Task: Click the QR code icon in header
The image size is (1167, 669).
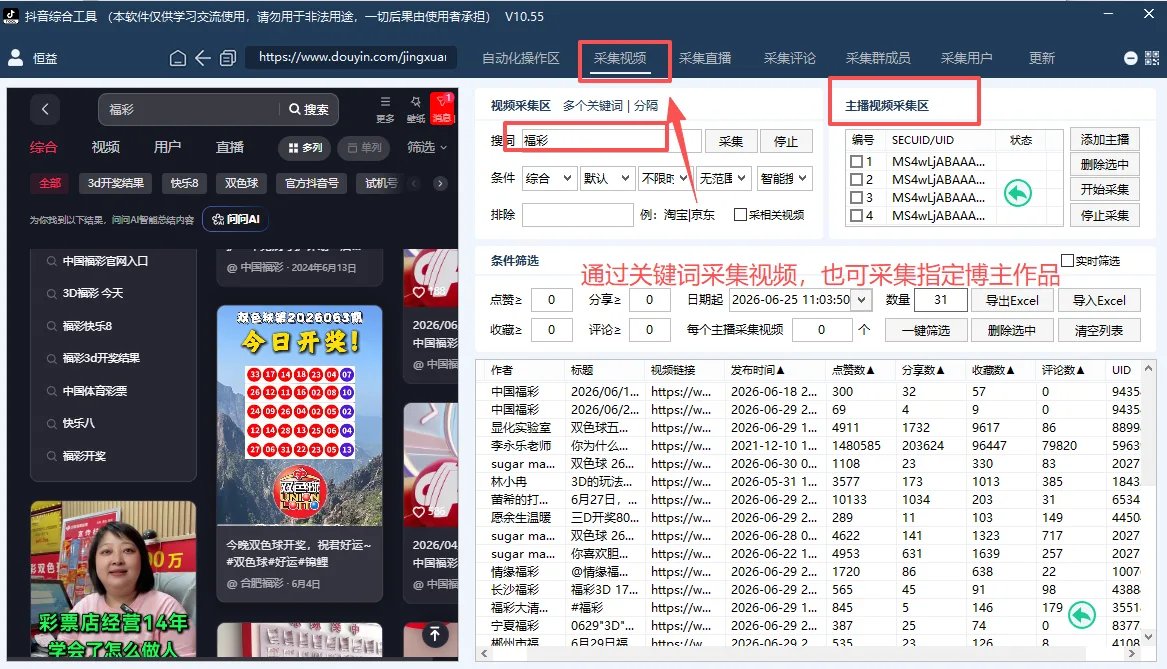Action: point(1151,58)
